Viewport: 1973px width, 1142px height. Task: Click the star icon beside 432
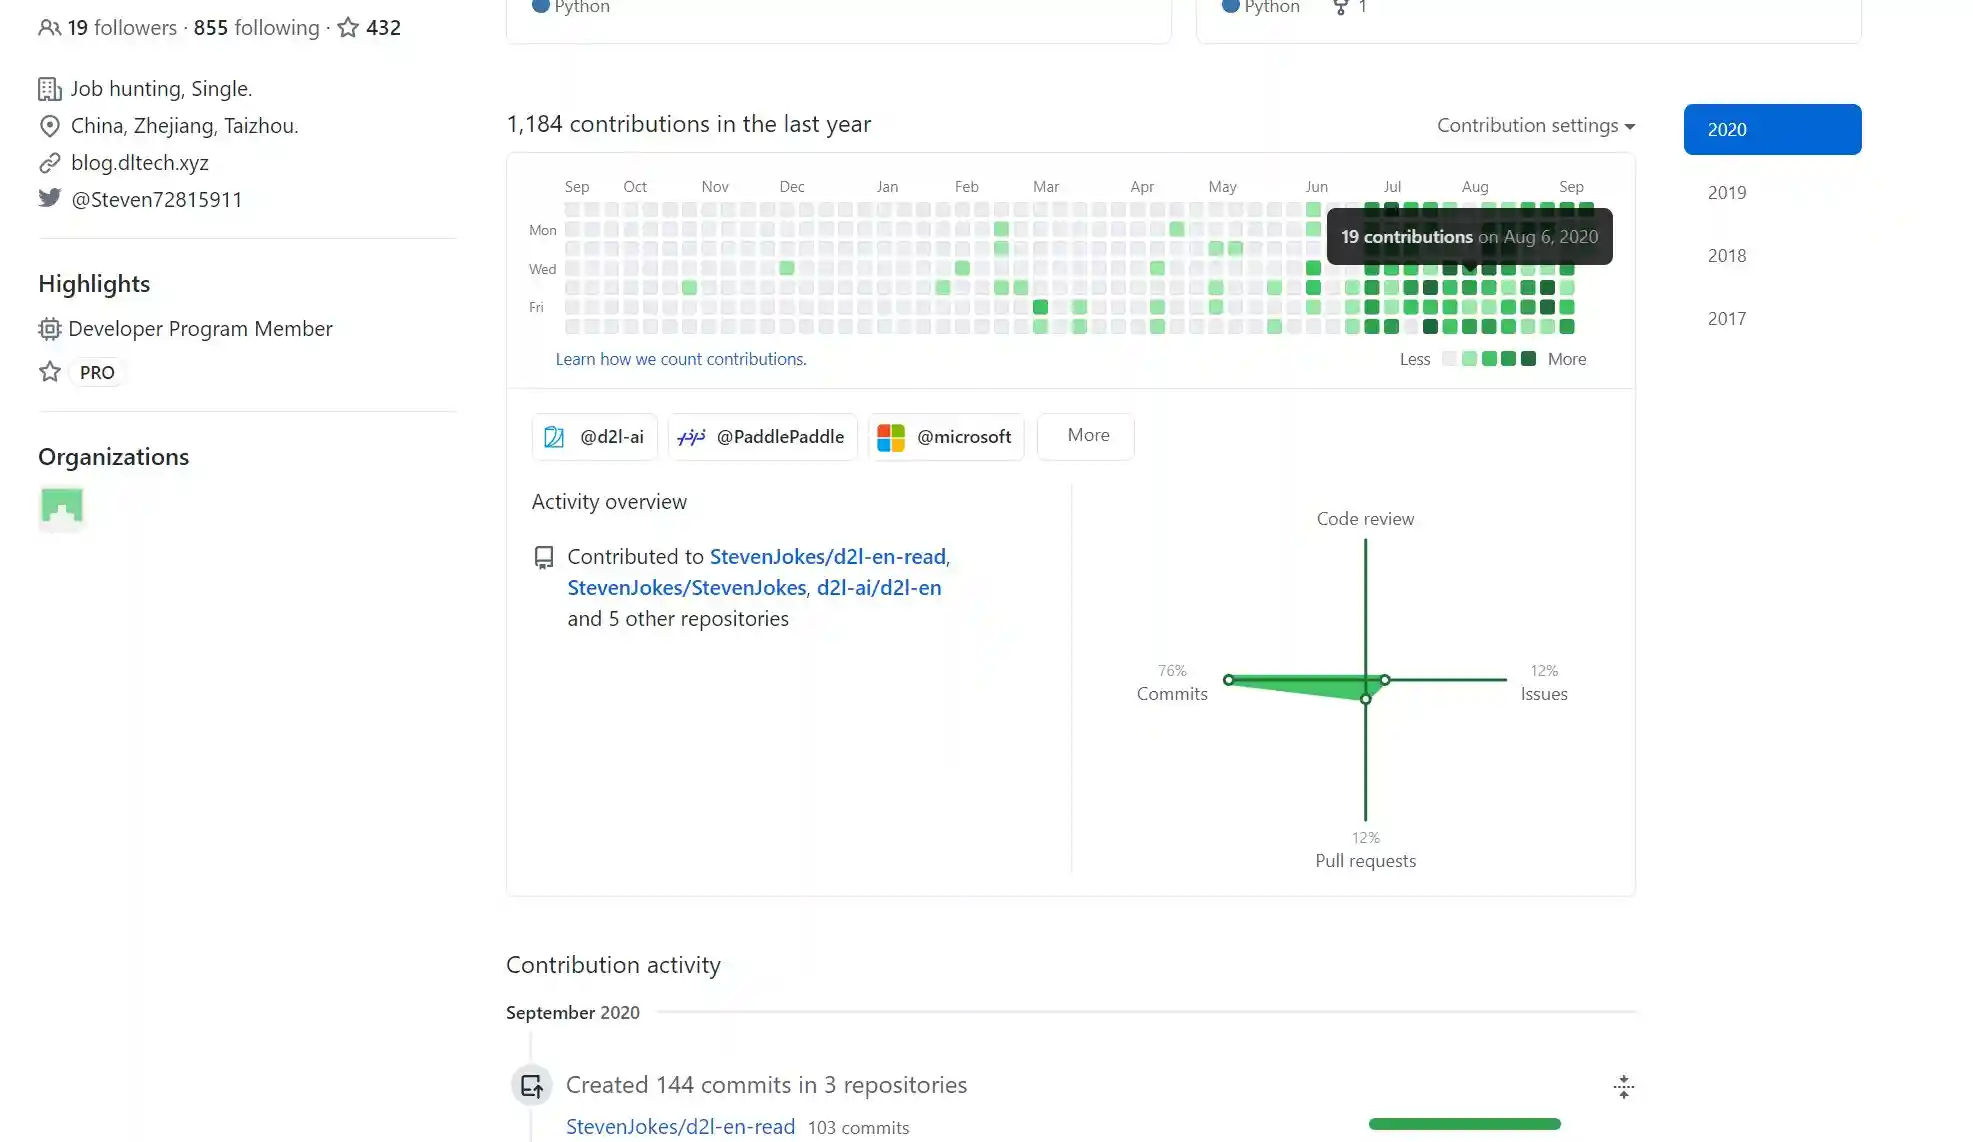tap(348, 28)
